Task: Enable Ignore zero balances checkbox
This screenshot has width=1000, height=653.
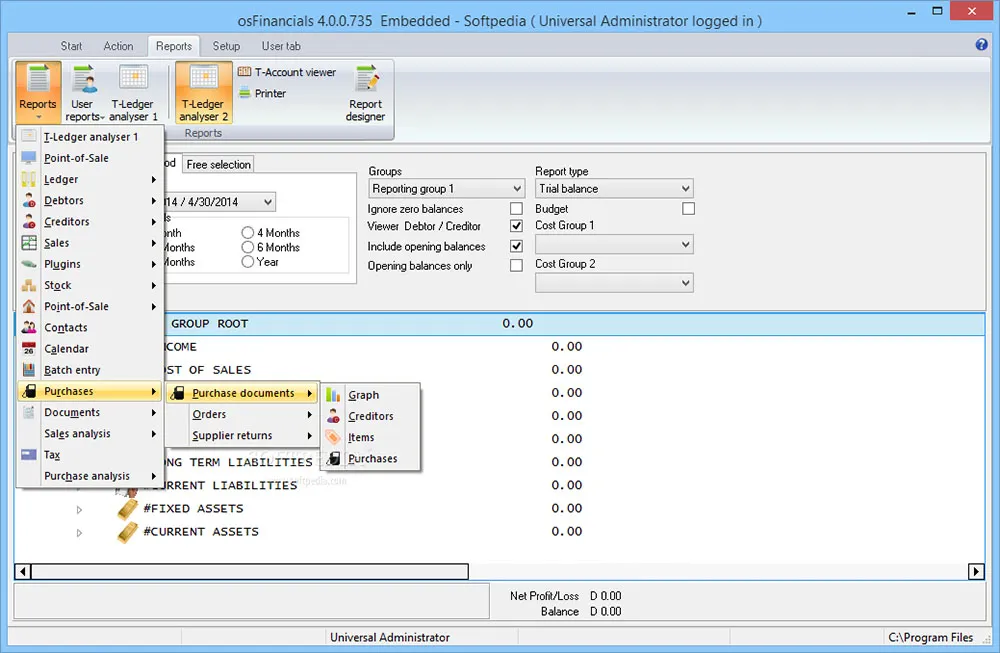Action: [x=516, y=209]
